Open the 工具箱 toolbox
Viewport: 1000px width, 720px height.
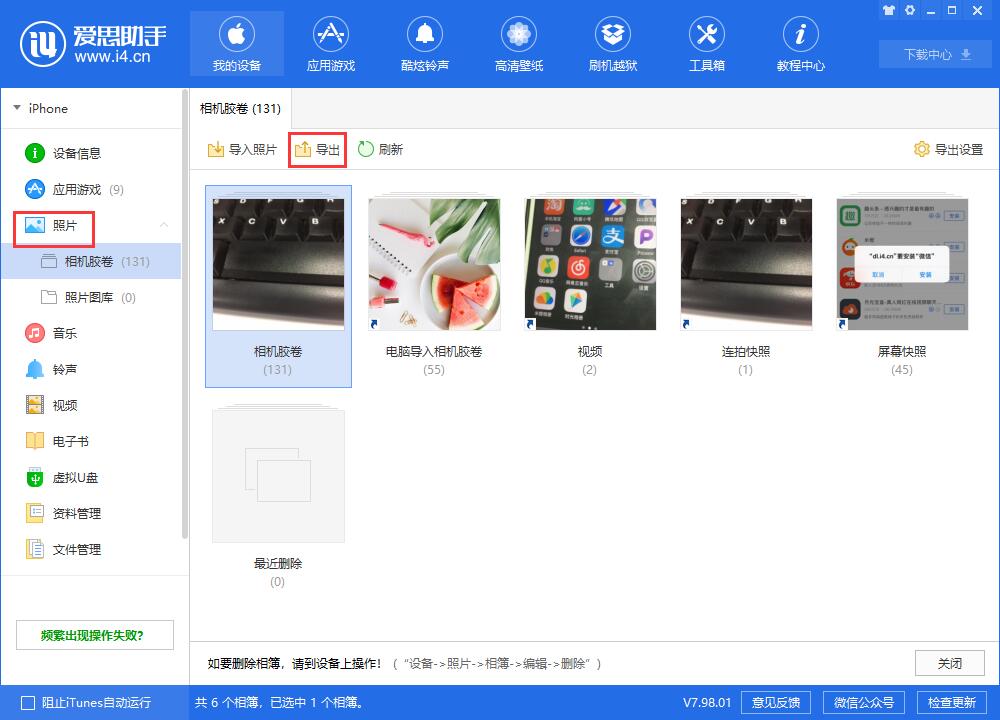(x=706, y=42)
